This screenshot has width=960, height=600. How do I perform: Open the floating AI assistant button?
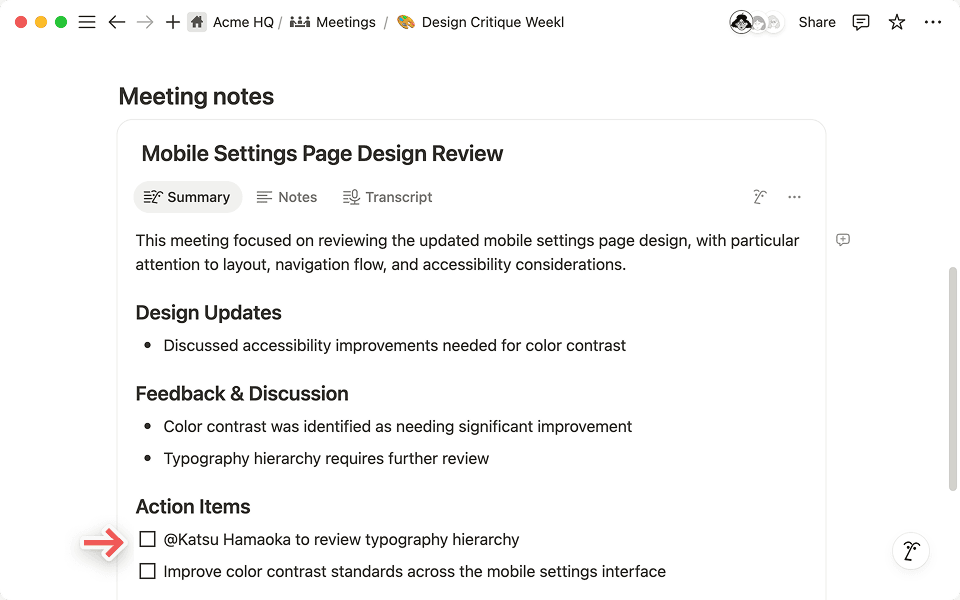pos(910,551)
